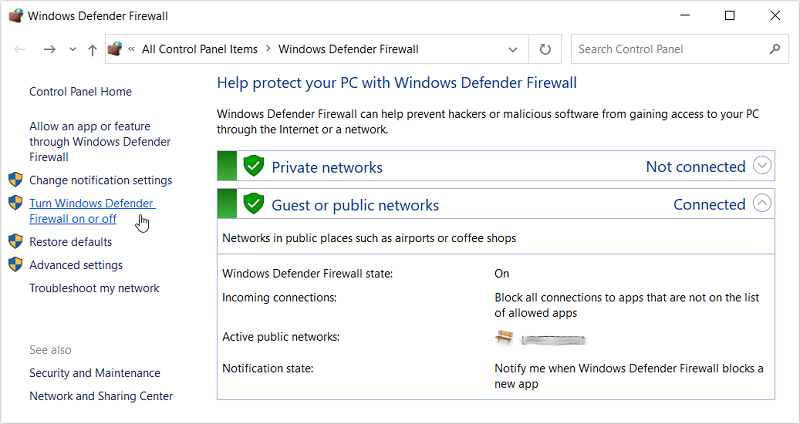
Task: Click 'Help protect your PC' heading
Action: pyautogui.click(x=397, y=83)
